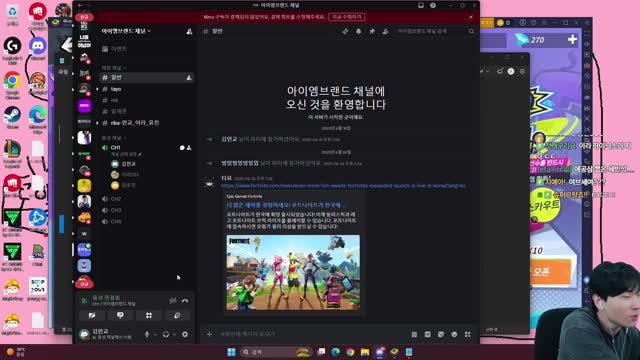
Task: Expand thread arrow beside tayo channel
Action: [x=98, y=89]
